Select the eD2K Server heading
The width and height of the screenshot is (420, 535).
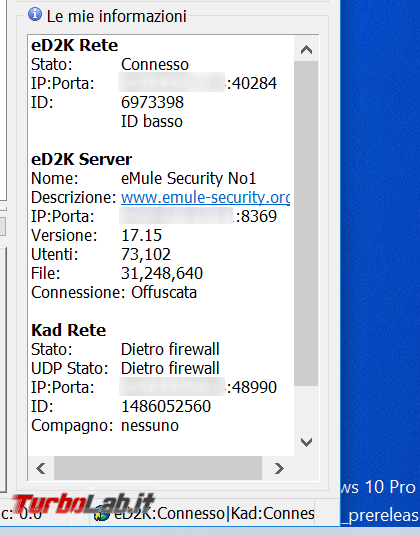(x=82, y=159)
